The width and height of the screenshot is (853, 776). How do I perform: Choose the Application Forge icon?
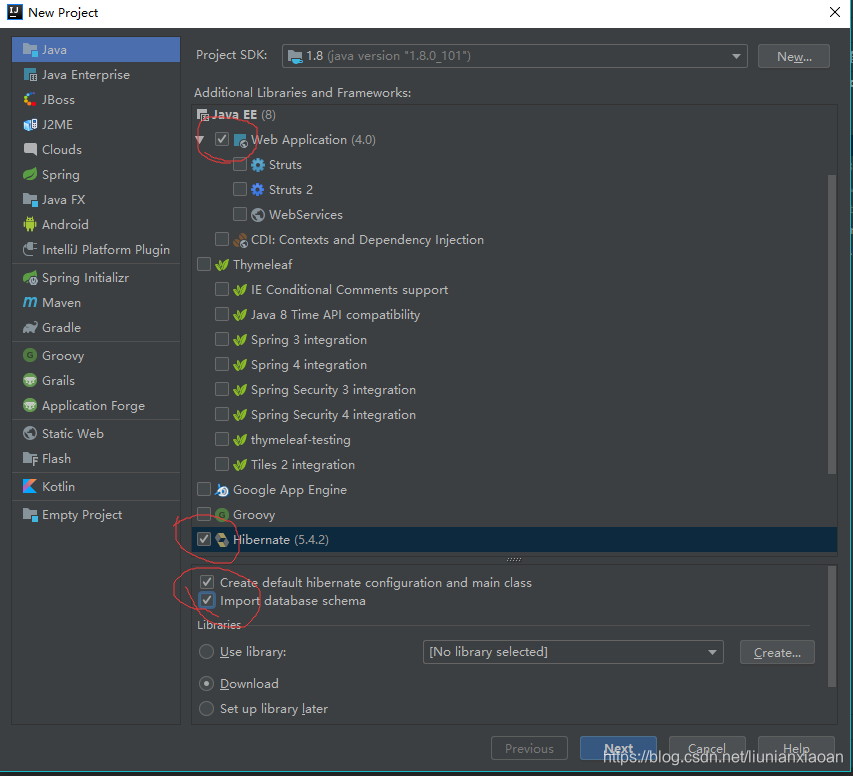(30, 405)
